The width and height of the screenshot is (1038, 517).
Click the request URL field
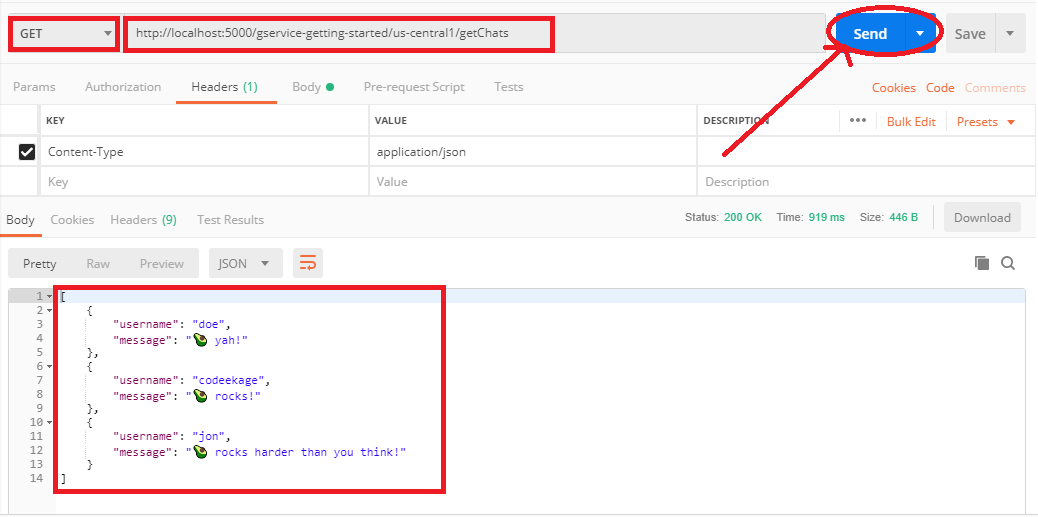pos(474,33)
